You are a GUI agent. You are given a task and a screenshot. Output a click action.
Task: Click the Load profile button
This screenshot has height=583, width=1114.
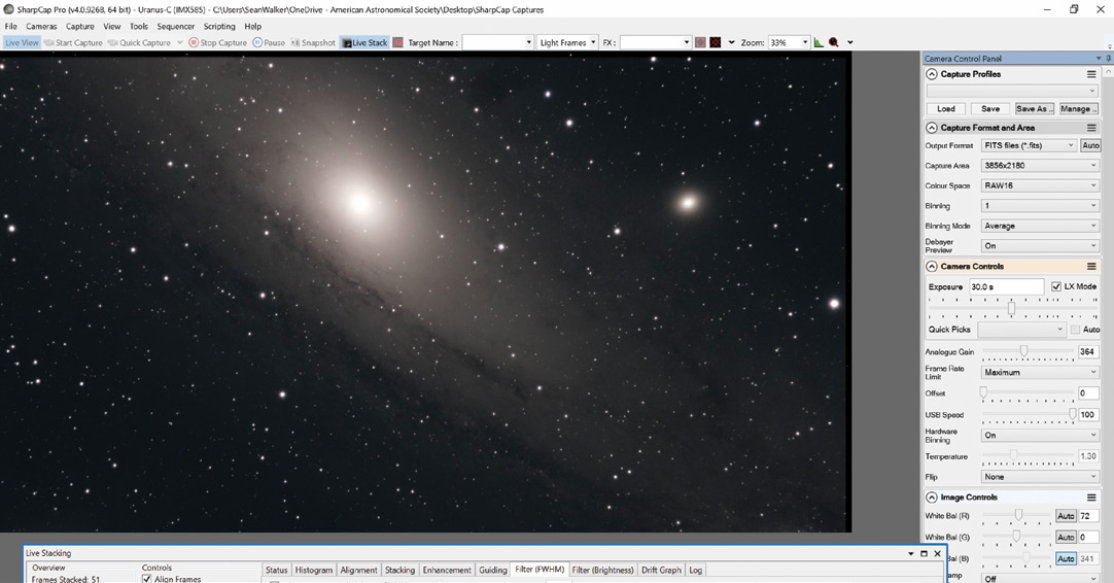click(946, 109)
